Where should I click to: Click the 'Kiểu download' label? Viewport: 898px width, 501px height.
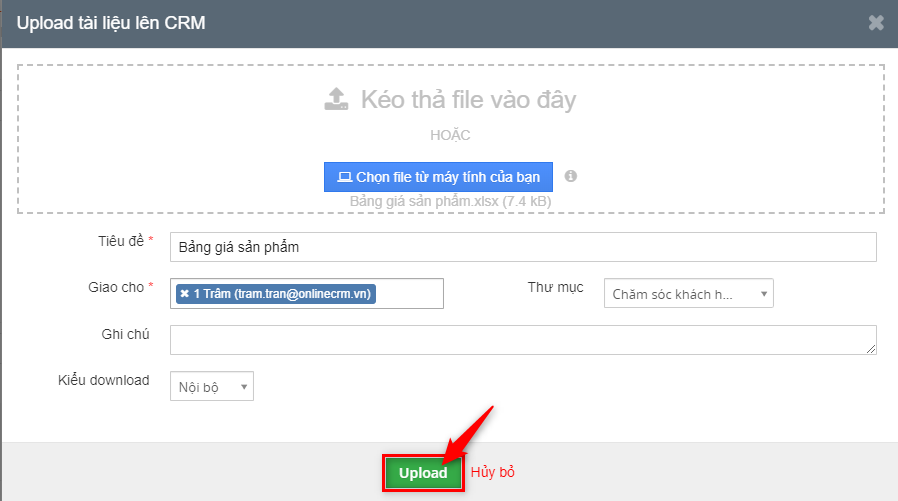pos(103,380)
